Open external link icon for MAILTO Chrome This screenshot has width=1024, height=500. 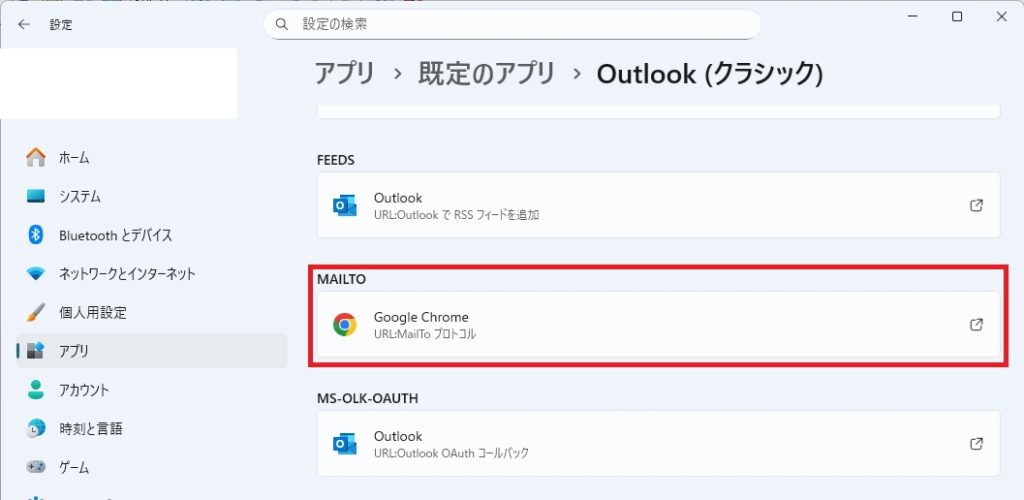pos(976,325)
